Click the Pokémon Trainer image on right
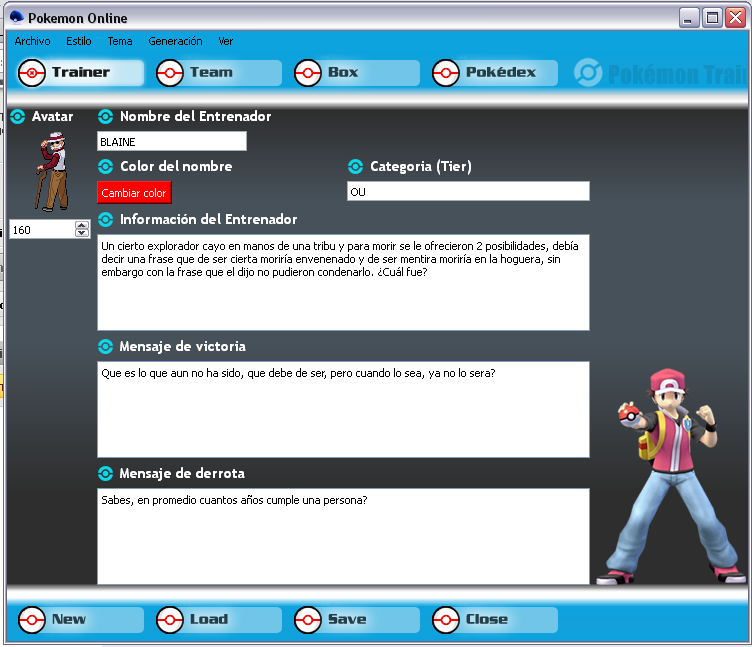Viewport: 752px width, 647px height. tap(671, 476)
